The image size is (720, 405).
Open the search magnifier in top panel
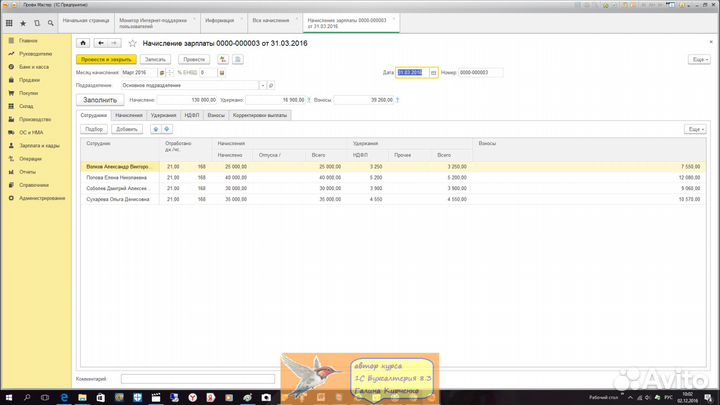pos(49,21)
